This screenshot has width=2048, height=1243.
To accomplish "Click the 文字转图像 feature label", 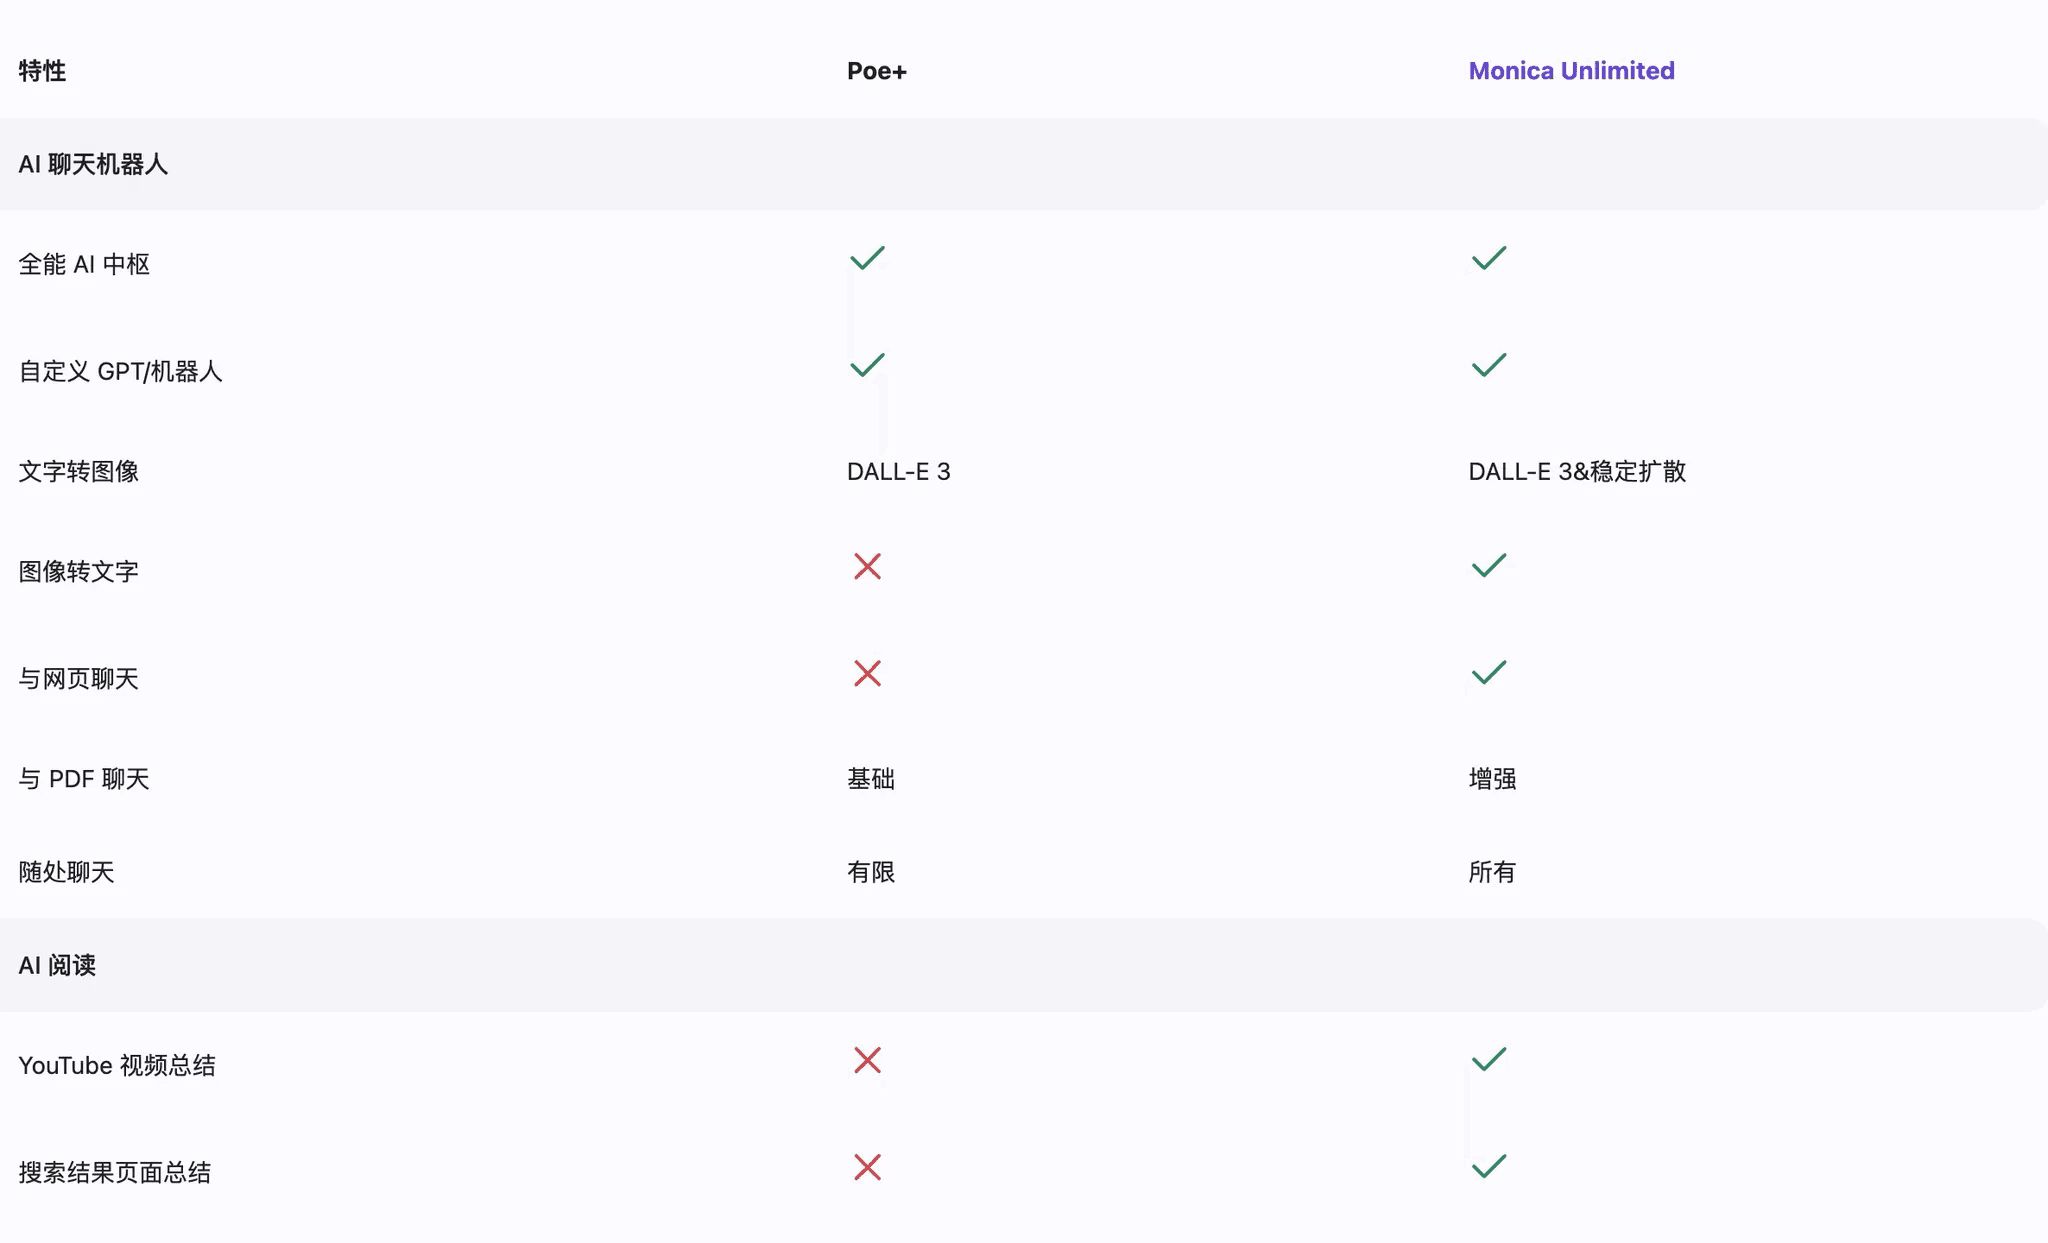I will pyautogui.click(x=78, y=471).
